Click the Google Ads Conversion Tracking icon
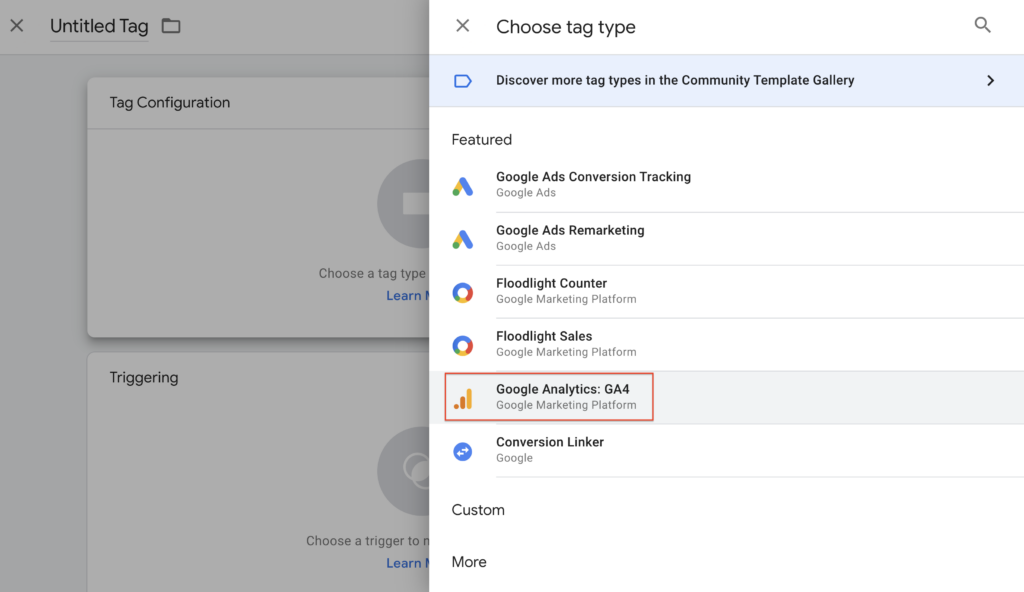This screenshot has height=592, width=1024. pos(462,186)
